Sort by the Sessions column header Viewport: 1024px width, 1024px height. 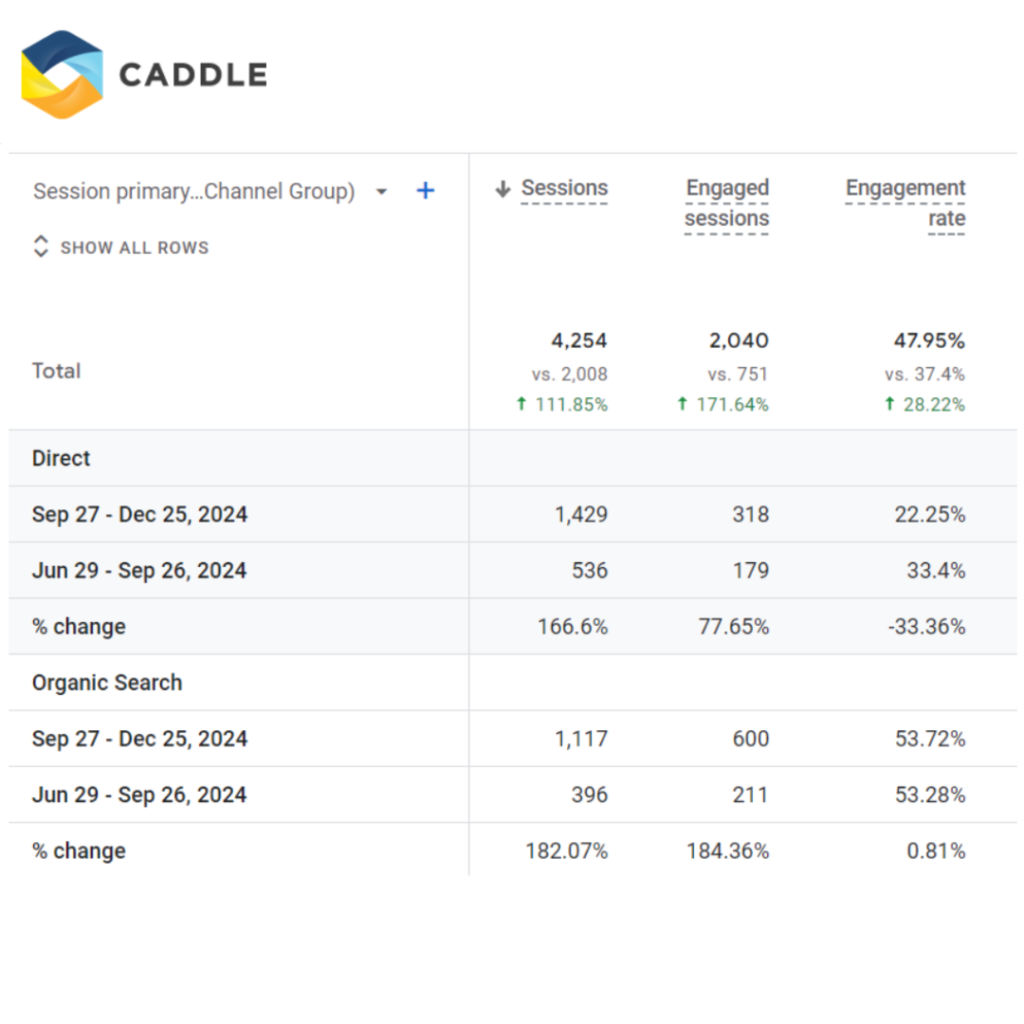pyautogui.click(x=564, y=189)
